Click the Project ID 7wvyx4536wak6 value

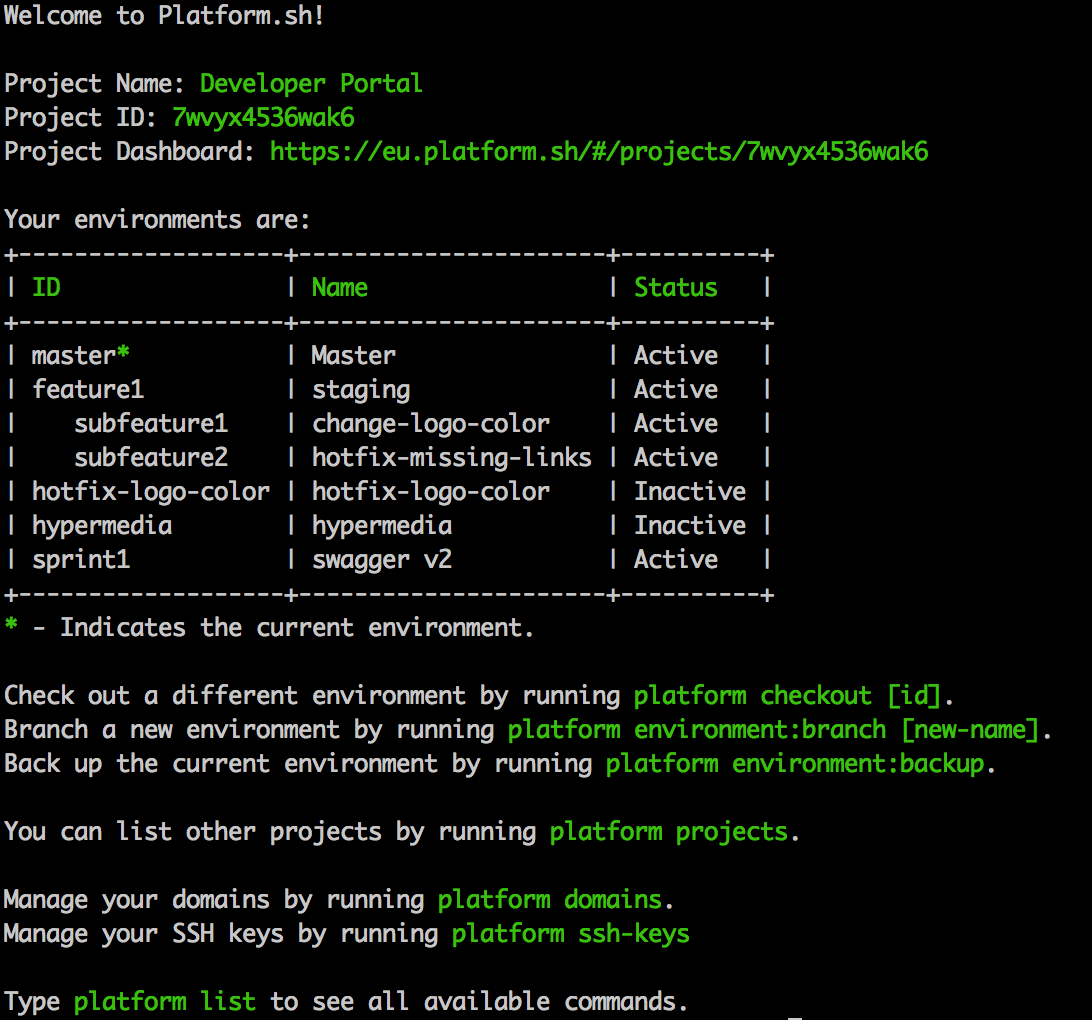coord(263,118)
